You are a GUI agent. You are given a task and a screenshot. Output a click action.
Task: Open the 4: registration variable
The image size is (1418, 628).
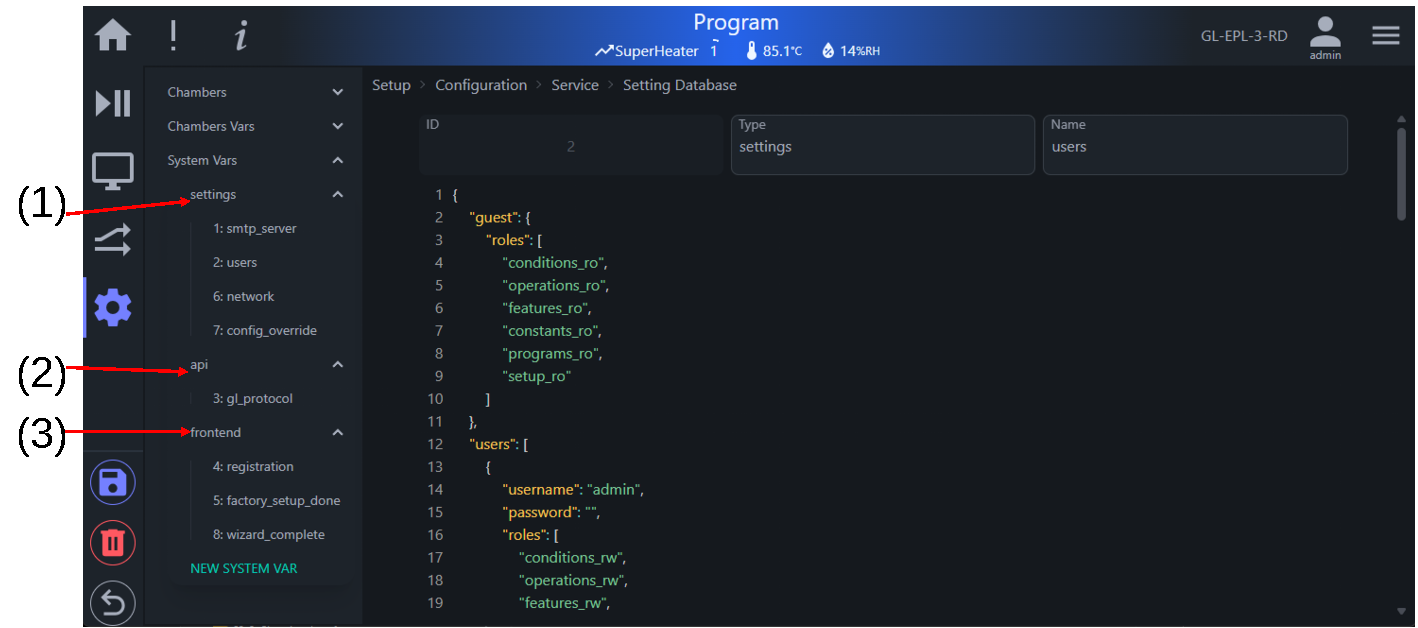tap(253, 466)
